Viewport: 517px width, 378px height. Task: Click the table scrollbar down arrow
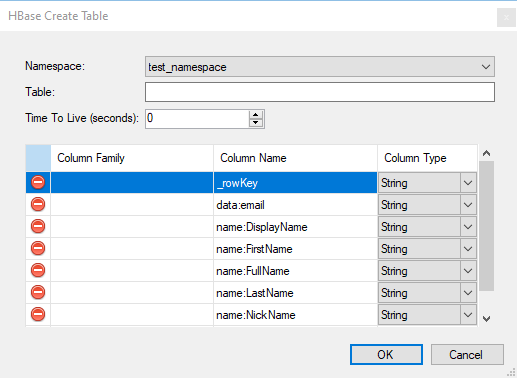[x=486, y=319]
